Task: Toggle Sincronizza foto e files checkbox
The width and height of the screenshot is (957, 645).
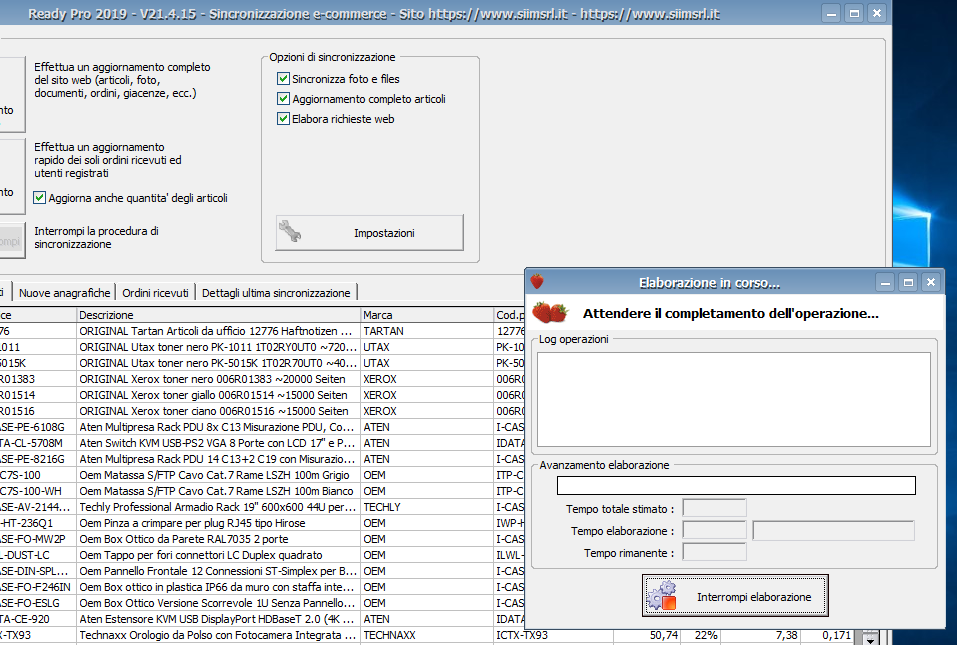Action: click(283, 79)
